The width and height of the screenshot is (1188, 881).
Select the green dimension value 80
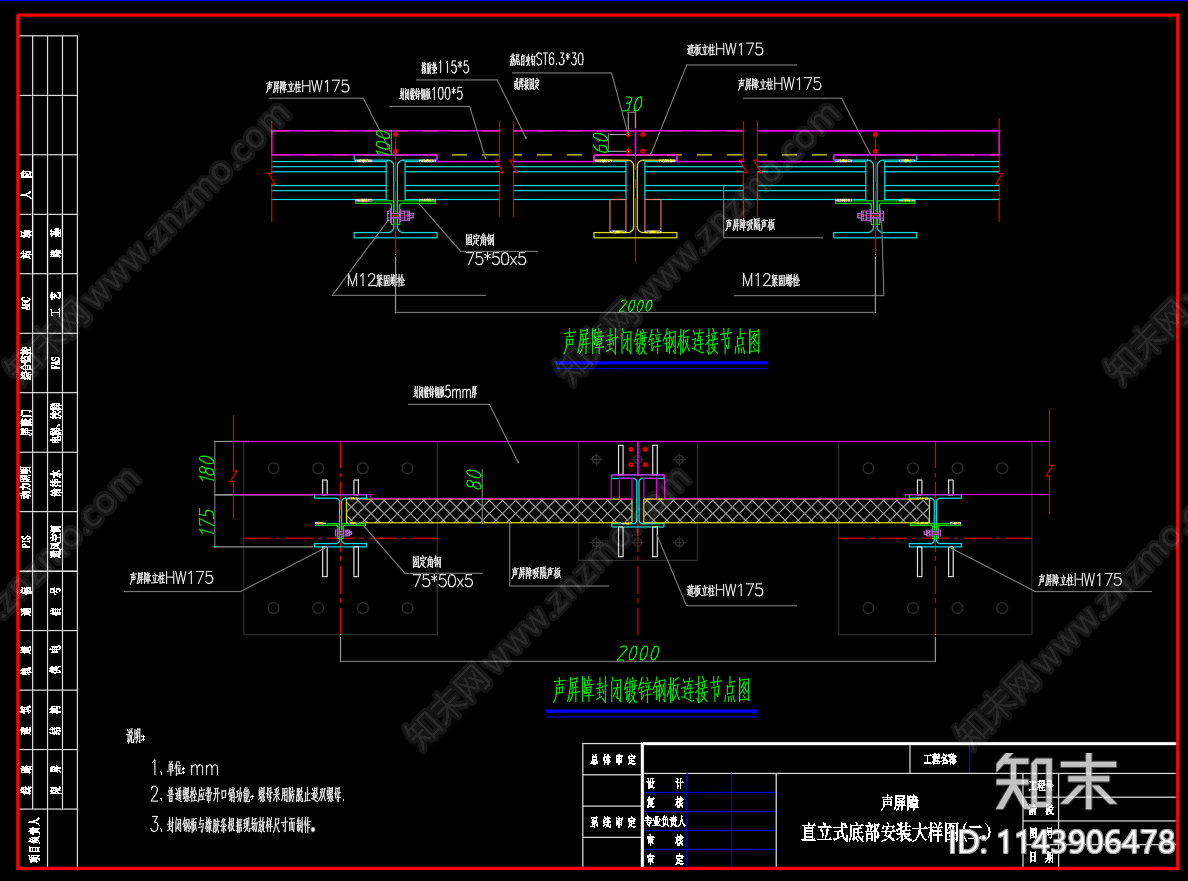[x=474, y=479]
